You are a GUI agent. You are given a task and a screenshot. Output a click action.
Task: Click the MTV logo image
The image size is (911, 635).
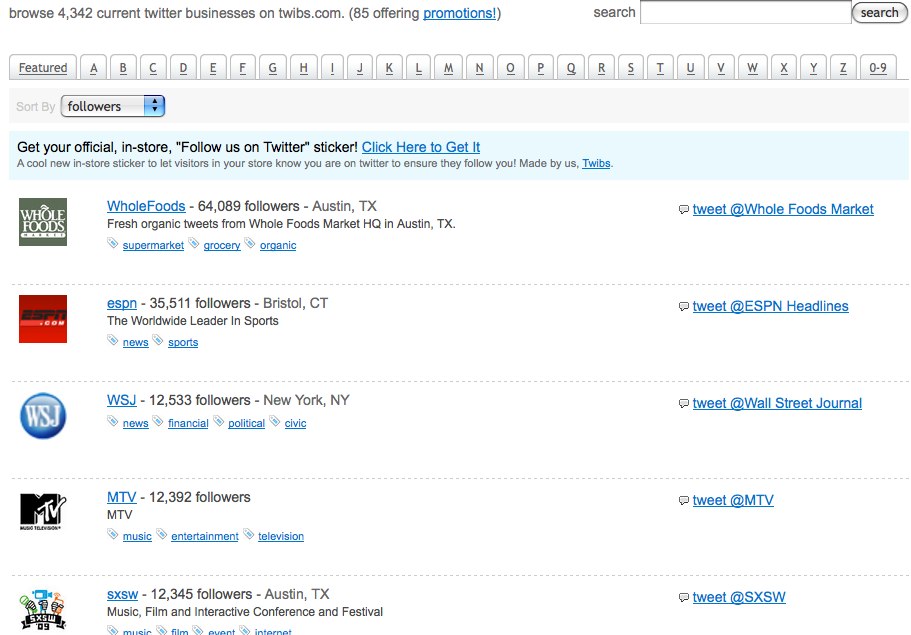tap(43, 511)
